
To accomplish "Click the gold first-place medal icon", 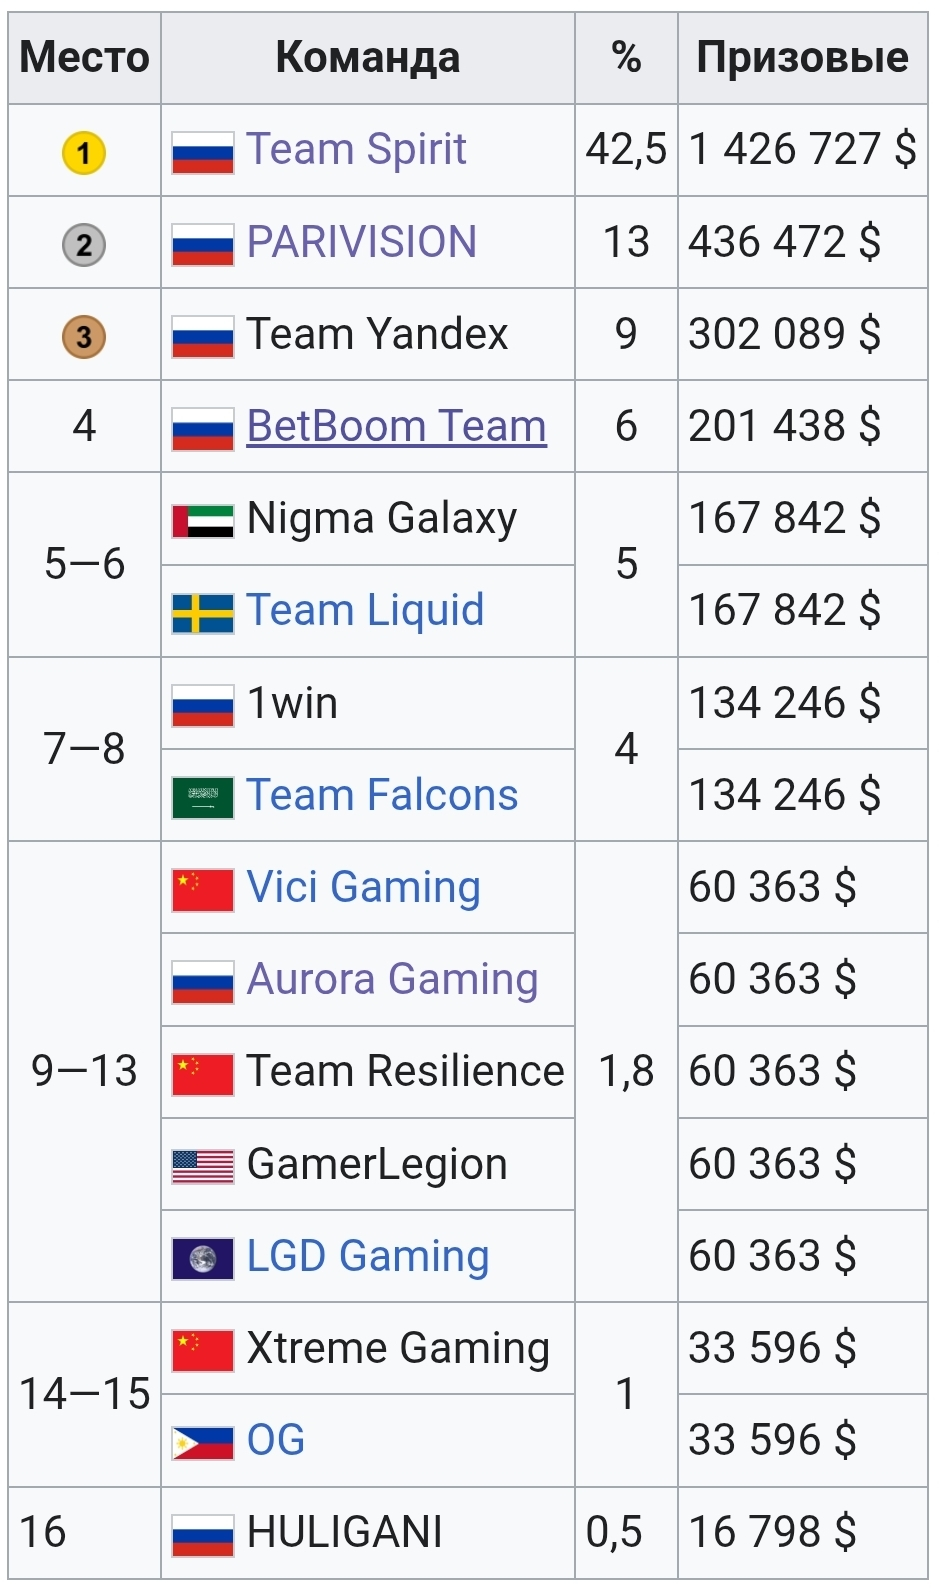I will (x=84, y=153).
